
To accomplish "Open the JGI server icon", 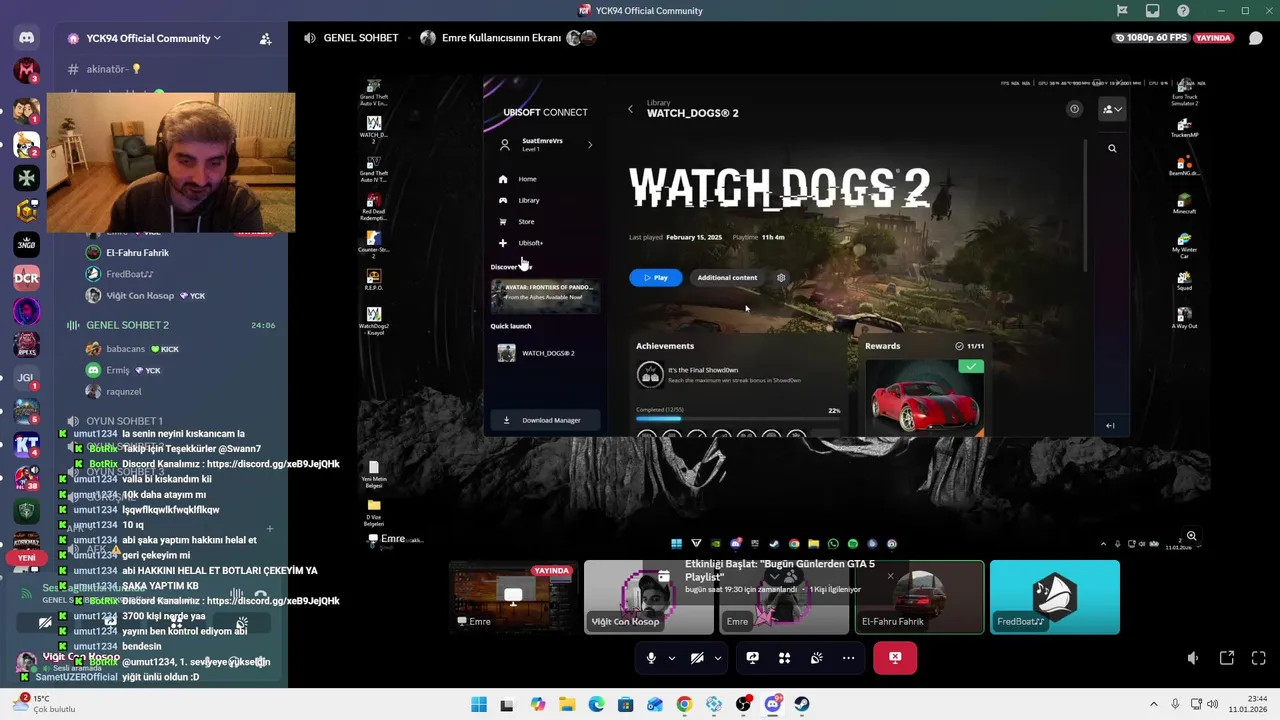I will coord(26,378).
